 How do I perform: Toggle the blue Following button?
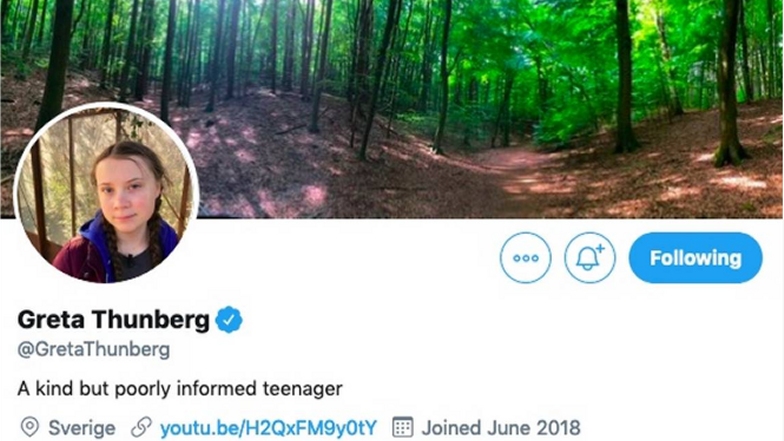[695, 258]
